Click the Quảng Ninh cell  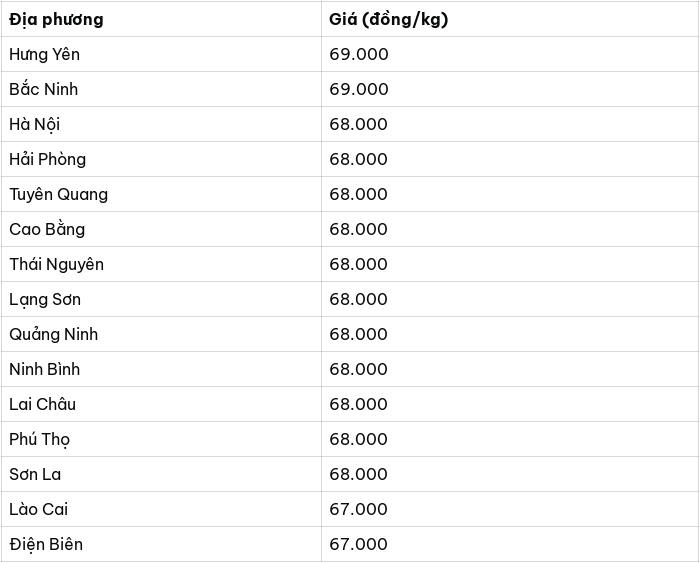coord(161,334)
